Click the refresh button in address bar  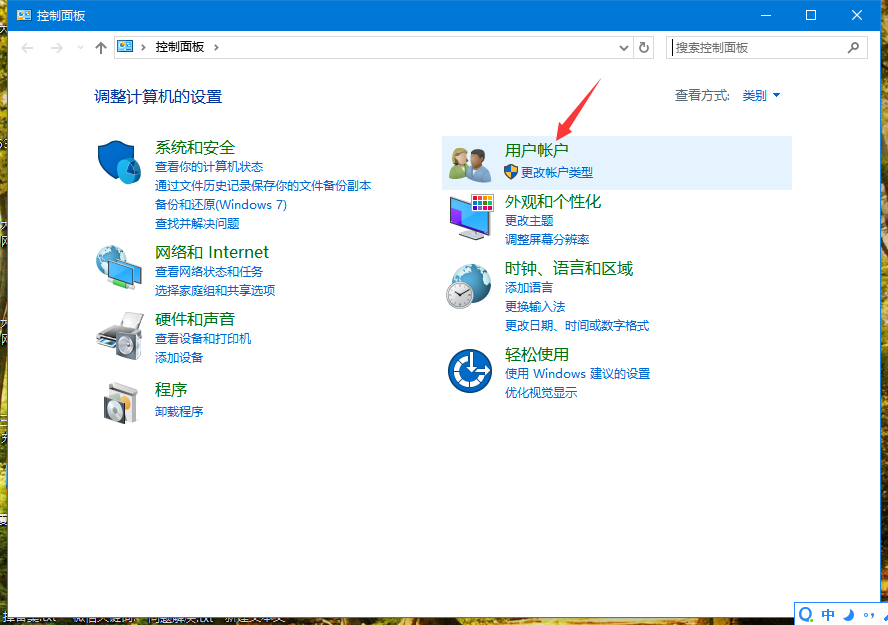[643, 47]
